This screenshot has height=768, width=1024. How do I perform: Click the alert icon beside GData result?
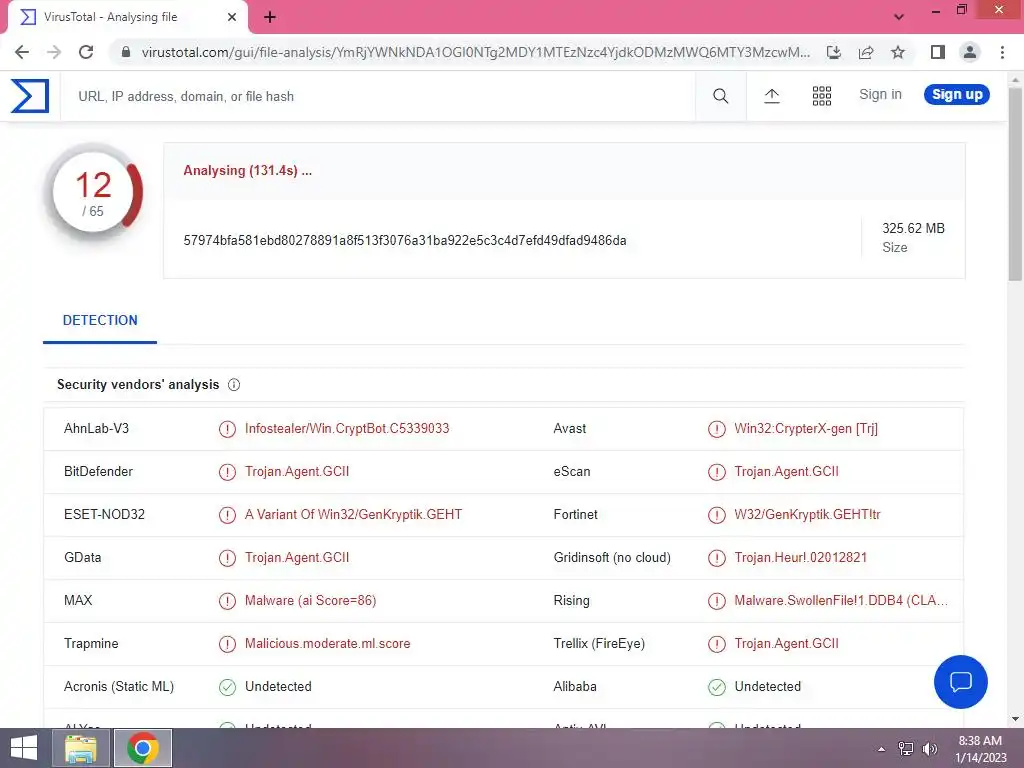coord(227,558)
